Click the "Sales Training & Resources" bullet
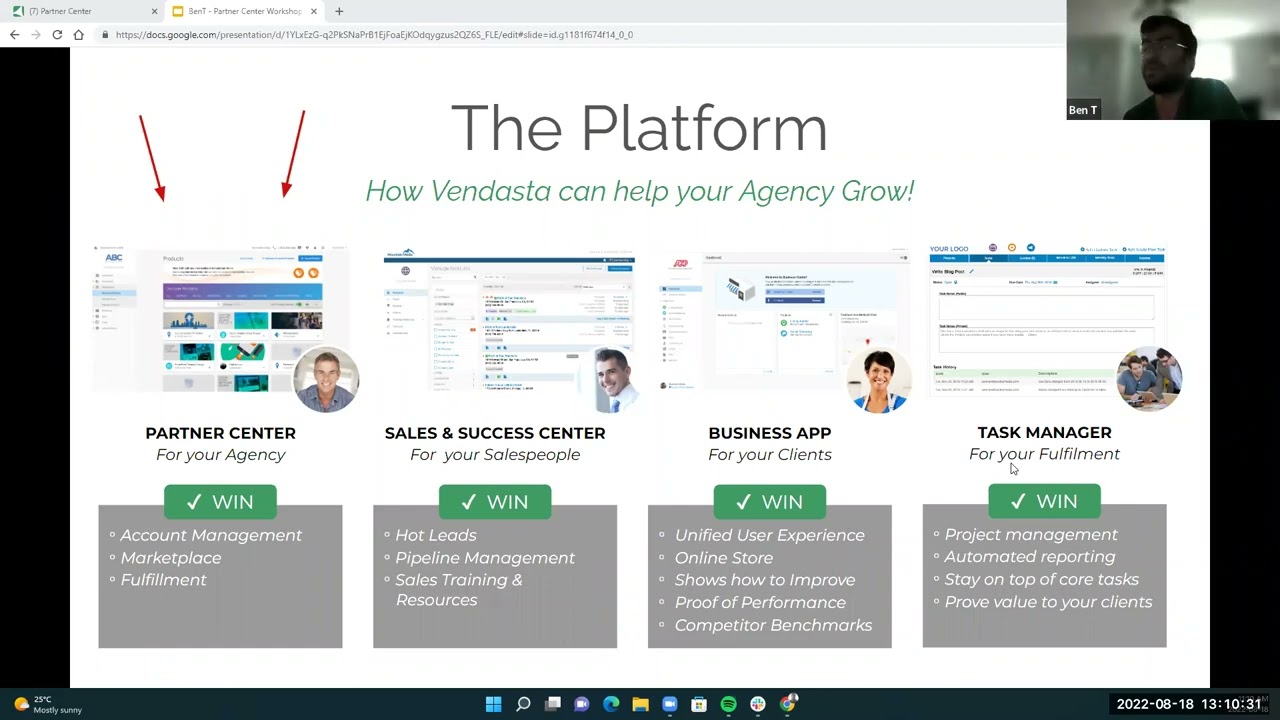The image size is (1280, 720). (459, 590)
